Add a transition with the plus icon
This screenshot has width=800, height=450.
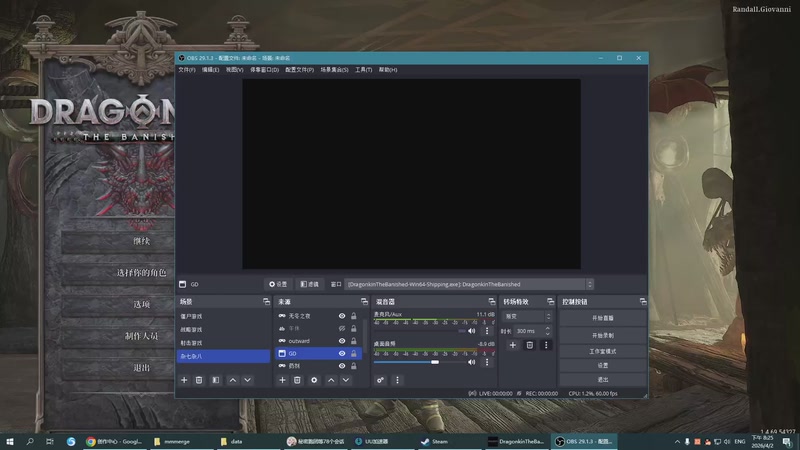[513, 345]
